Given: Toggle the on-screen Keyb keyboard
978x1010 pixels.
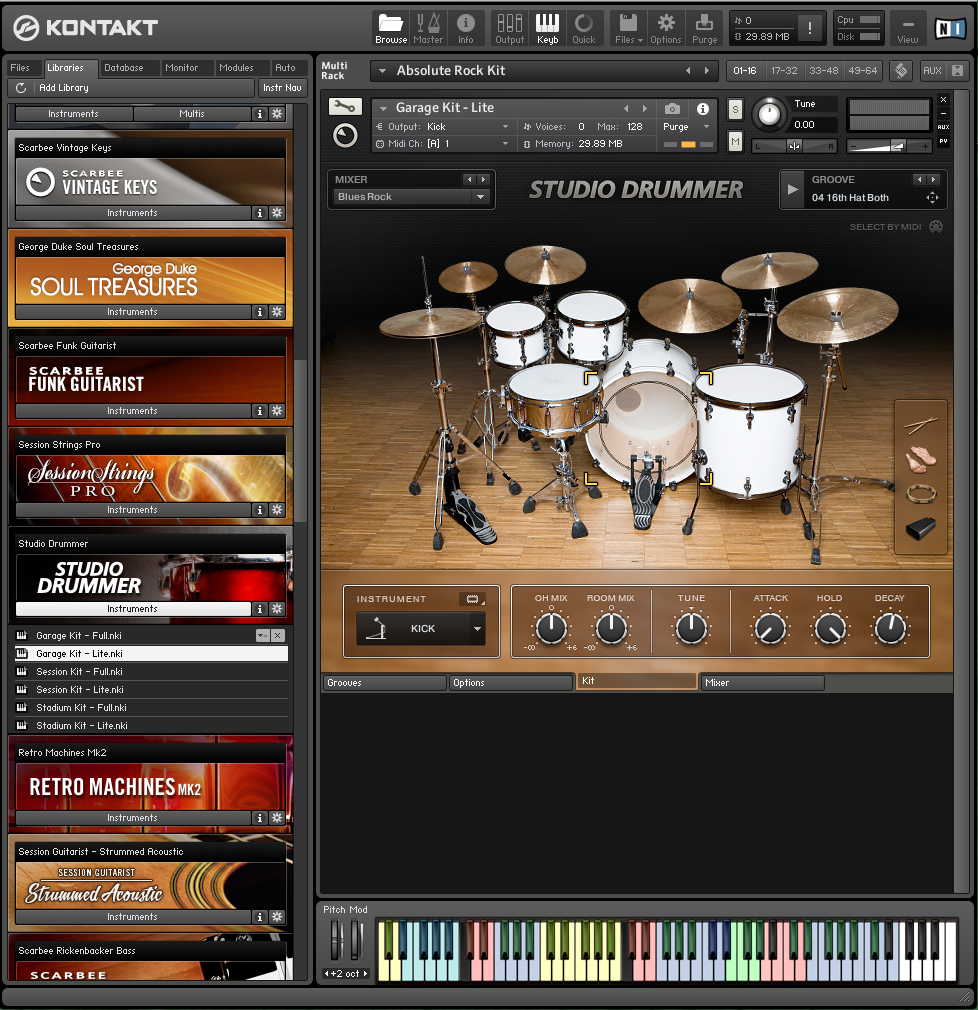Looking at the screenshot, I should click(547, 29).
